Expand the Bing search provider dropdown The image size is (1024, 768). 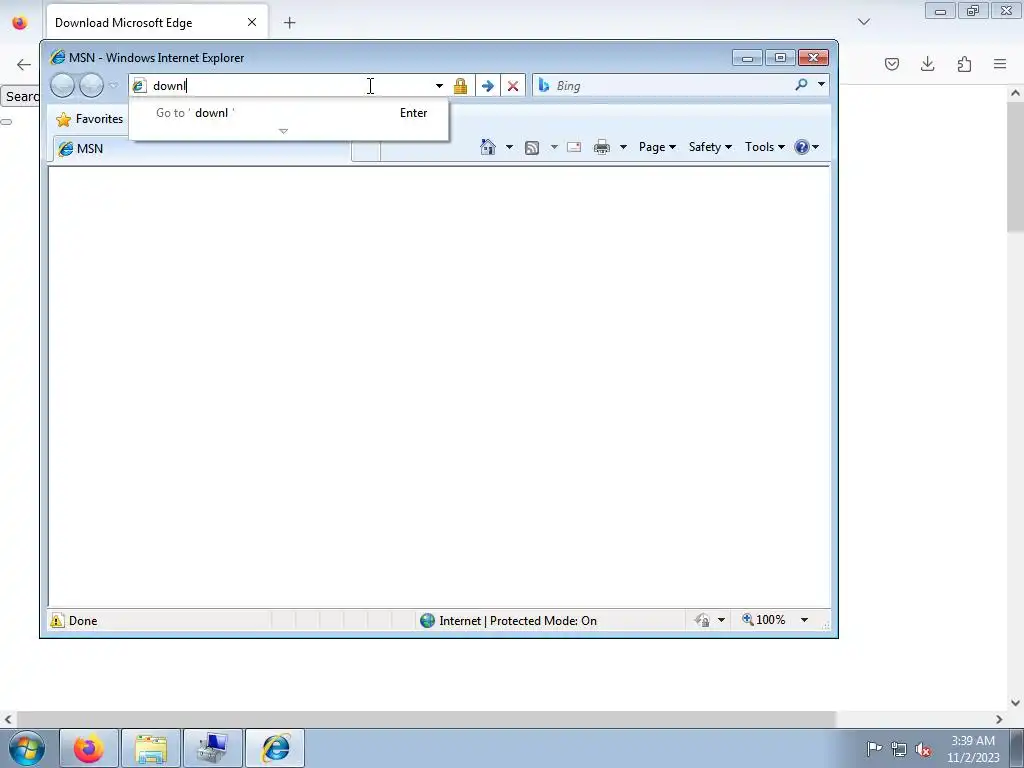tap(821, 84)
